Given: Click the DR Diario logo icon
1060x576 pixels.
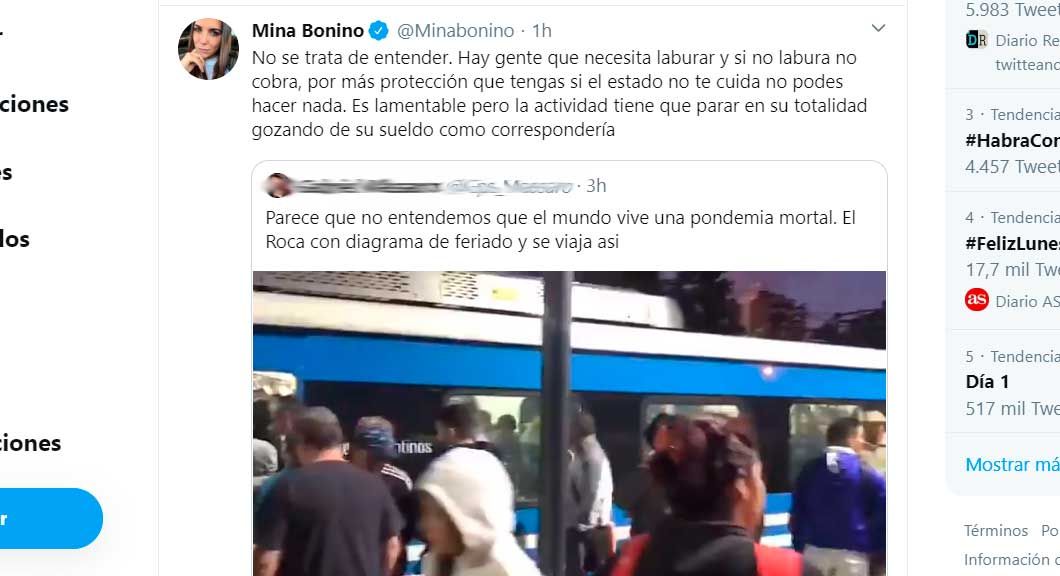Looking at the screenshot, I should click(x=976, y=40).
